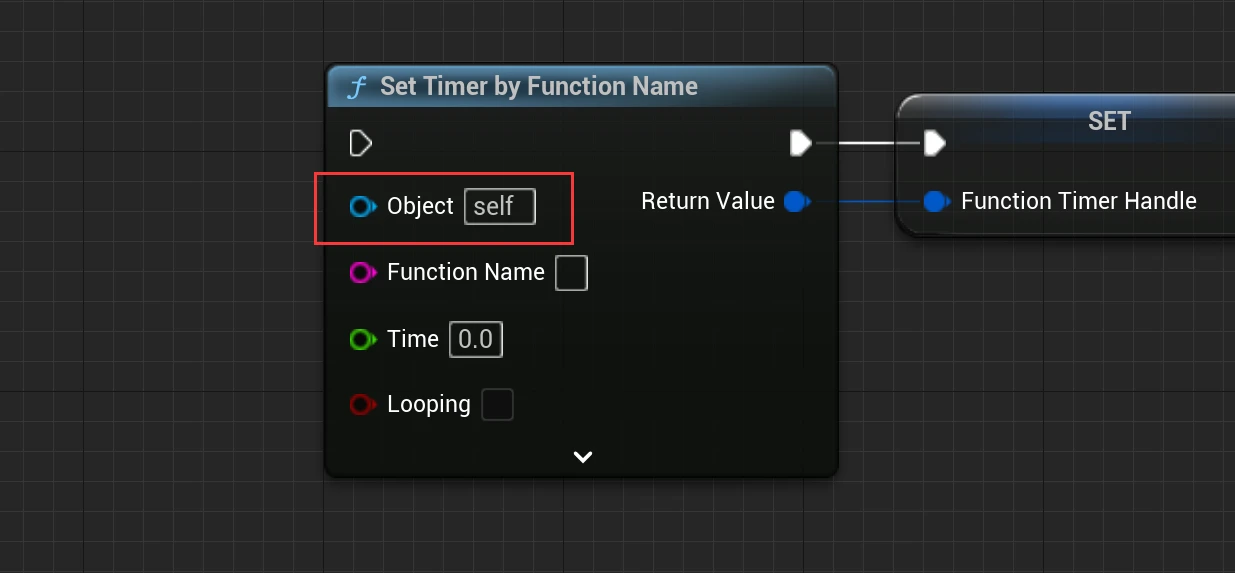Click the function icon in node title

356,88
